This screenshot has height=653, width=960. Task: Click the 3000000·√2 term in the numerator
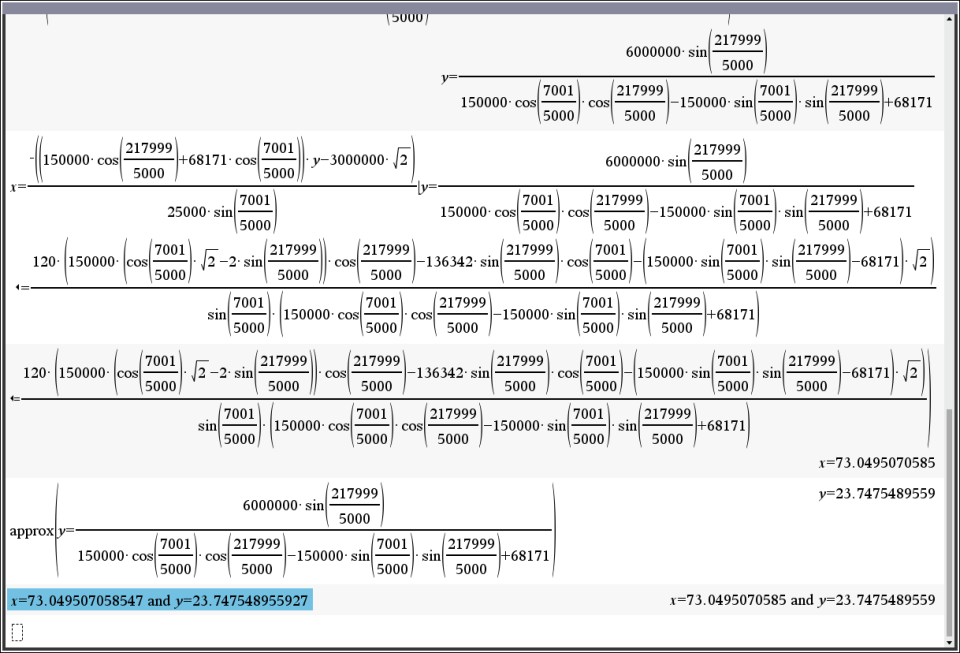point(375,161)
